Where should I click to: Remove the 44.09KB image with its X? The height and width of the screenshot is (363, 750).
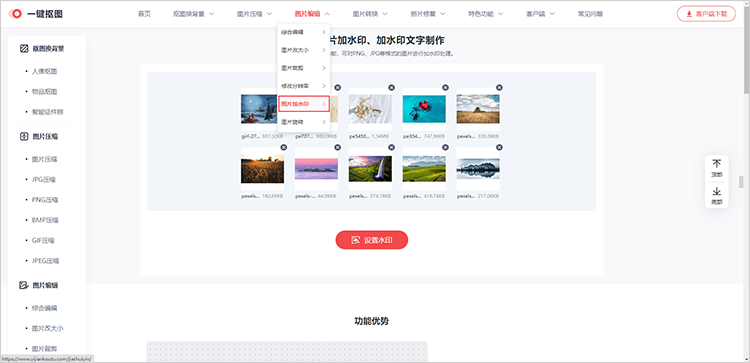coord(338,147)
